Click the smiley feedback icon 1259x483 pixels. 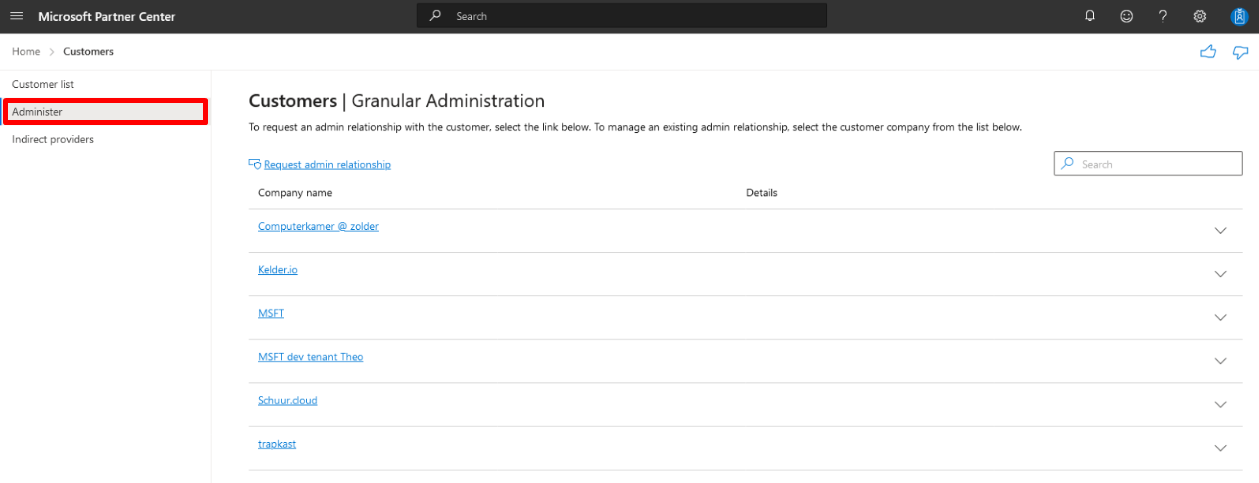[x=1127, y=16]
